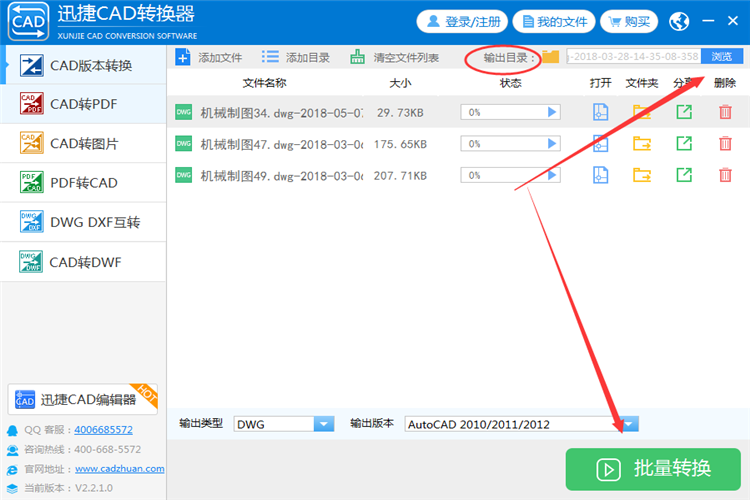
Task: Click the 购买 purchase button
Action: point(629,22)
